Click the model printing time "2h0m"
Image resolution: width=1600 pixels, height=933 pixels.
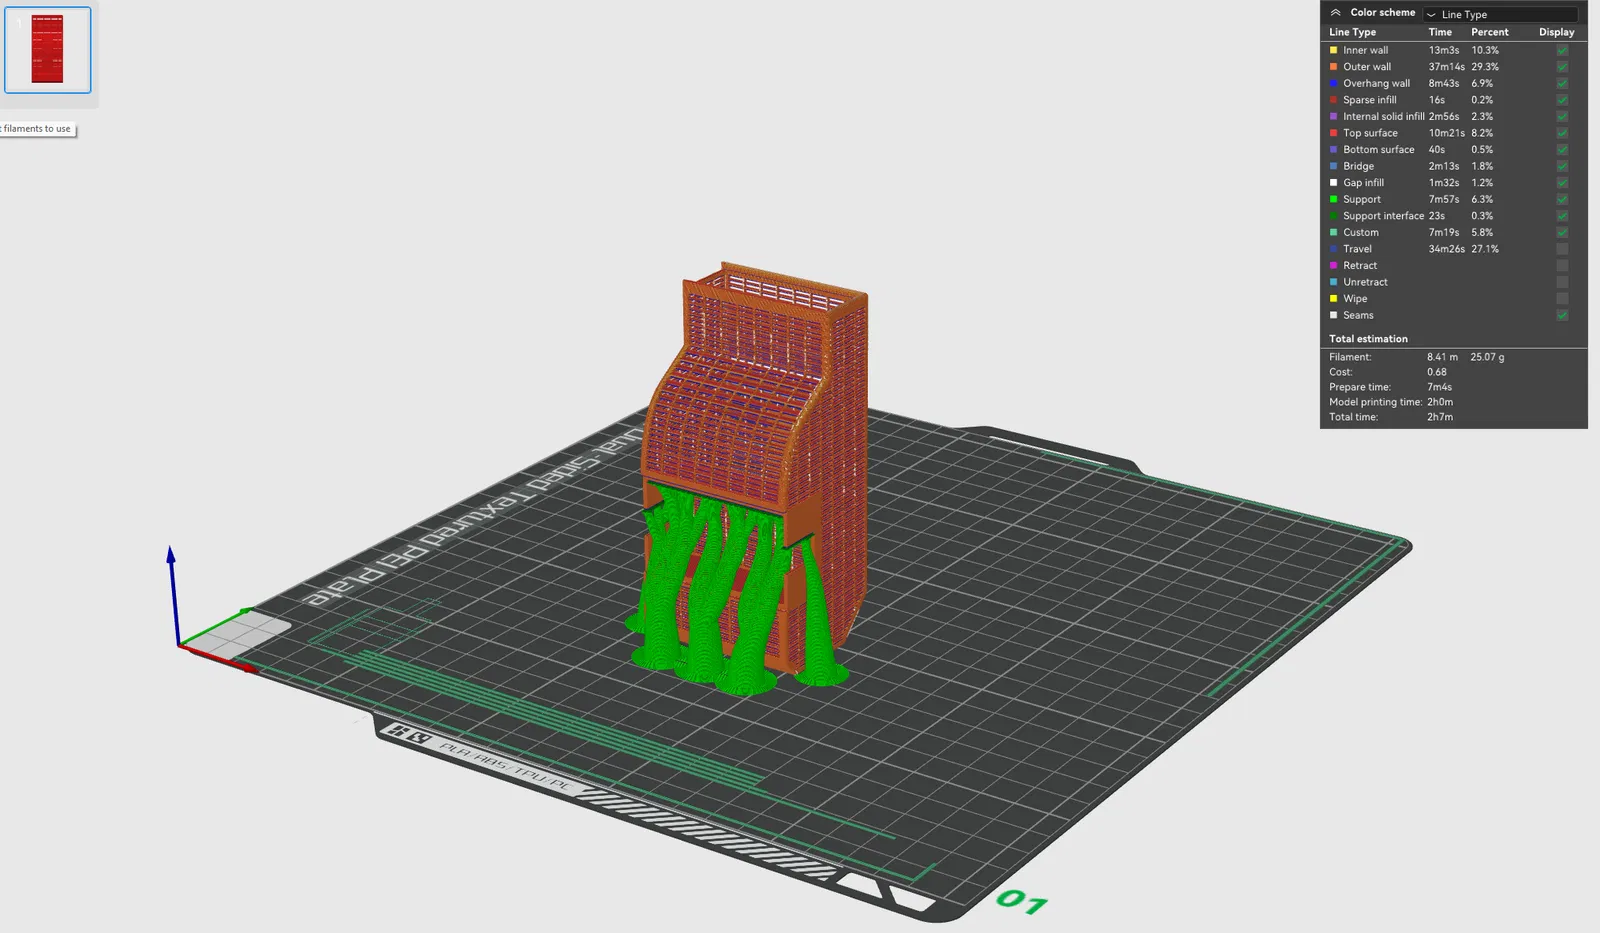[1439, 402]
